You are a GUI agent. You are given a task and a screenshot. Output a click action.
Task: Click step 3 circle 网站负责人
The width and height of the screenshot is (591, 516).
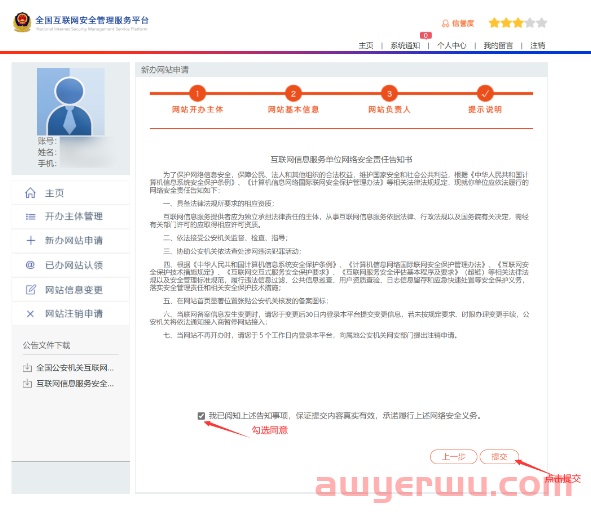[x=389, y=93]
